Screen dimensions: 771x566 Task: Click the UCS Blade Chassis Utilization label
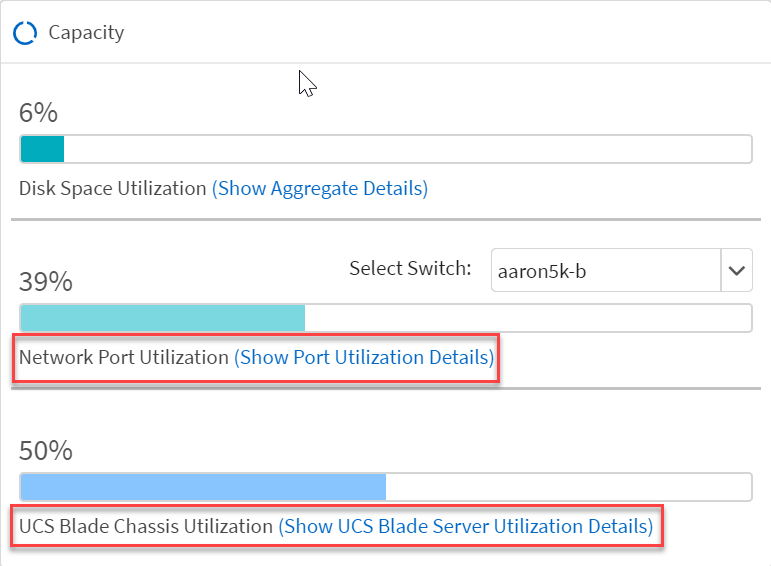[146, 526]
